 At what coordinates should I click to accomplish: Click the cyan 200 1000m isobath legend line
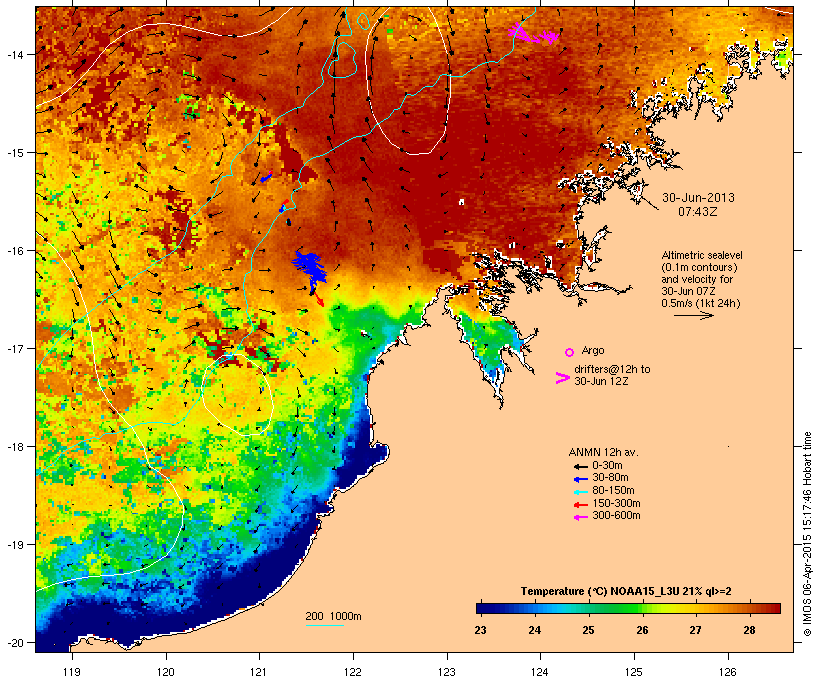(x=325, y=625)
